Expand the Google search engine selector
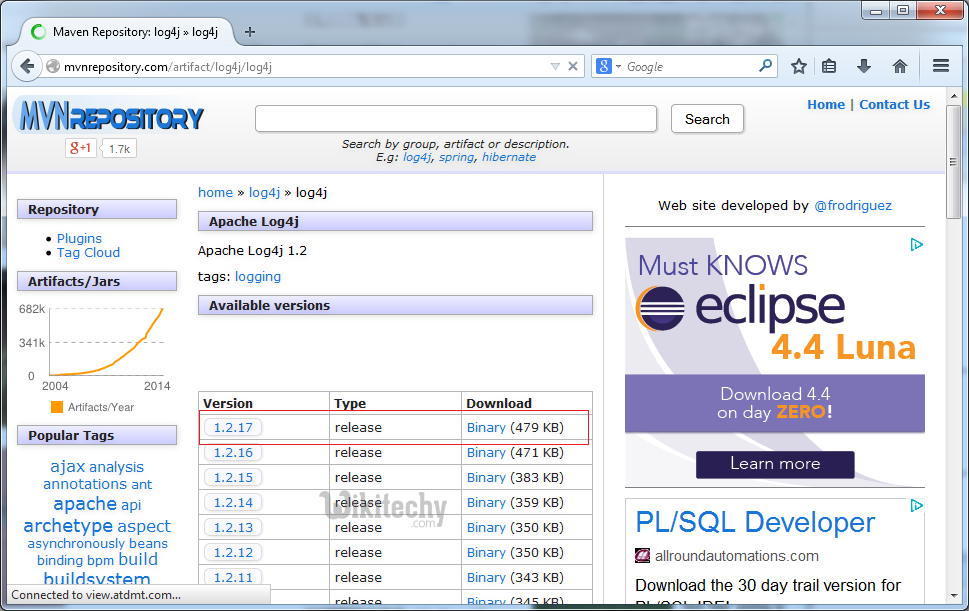Screen dimensions: 969x611 pyautogui.click(x=608, y=67)
